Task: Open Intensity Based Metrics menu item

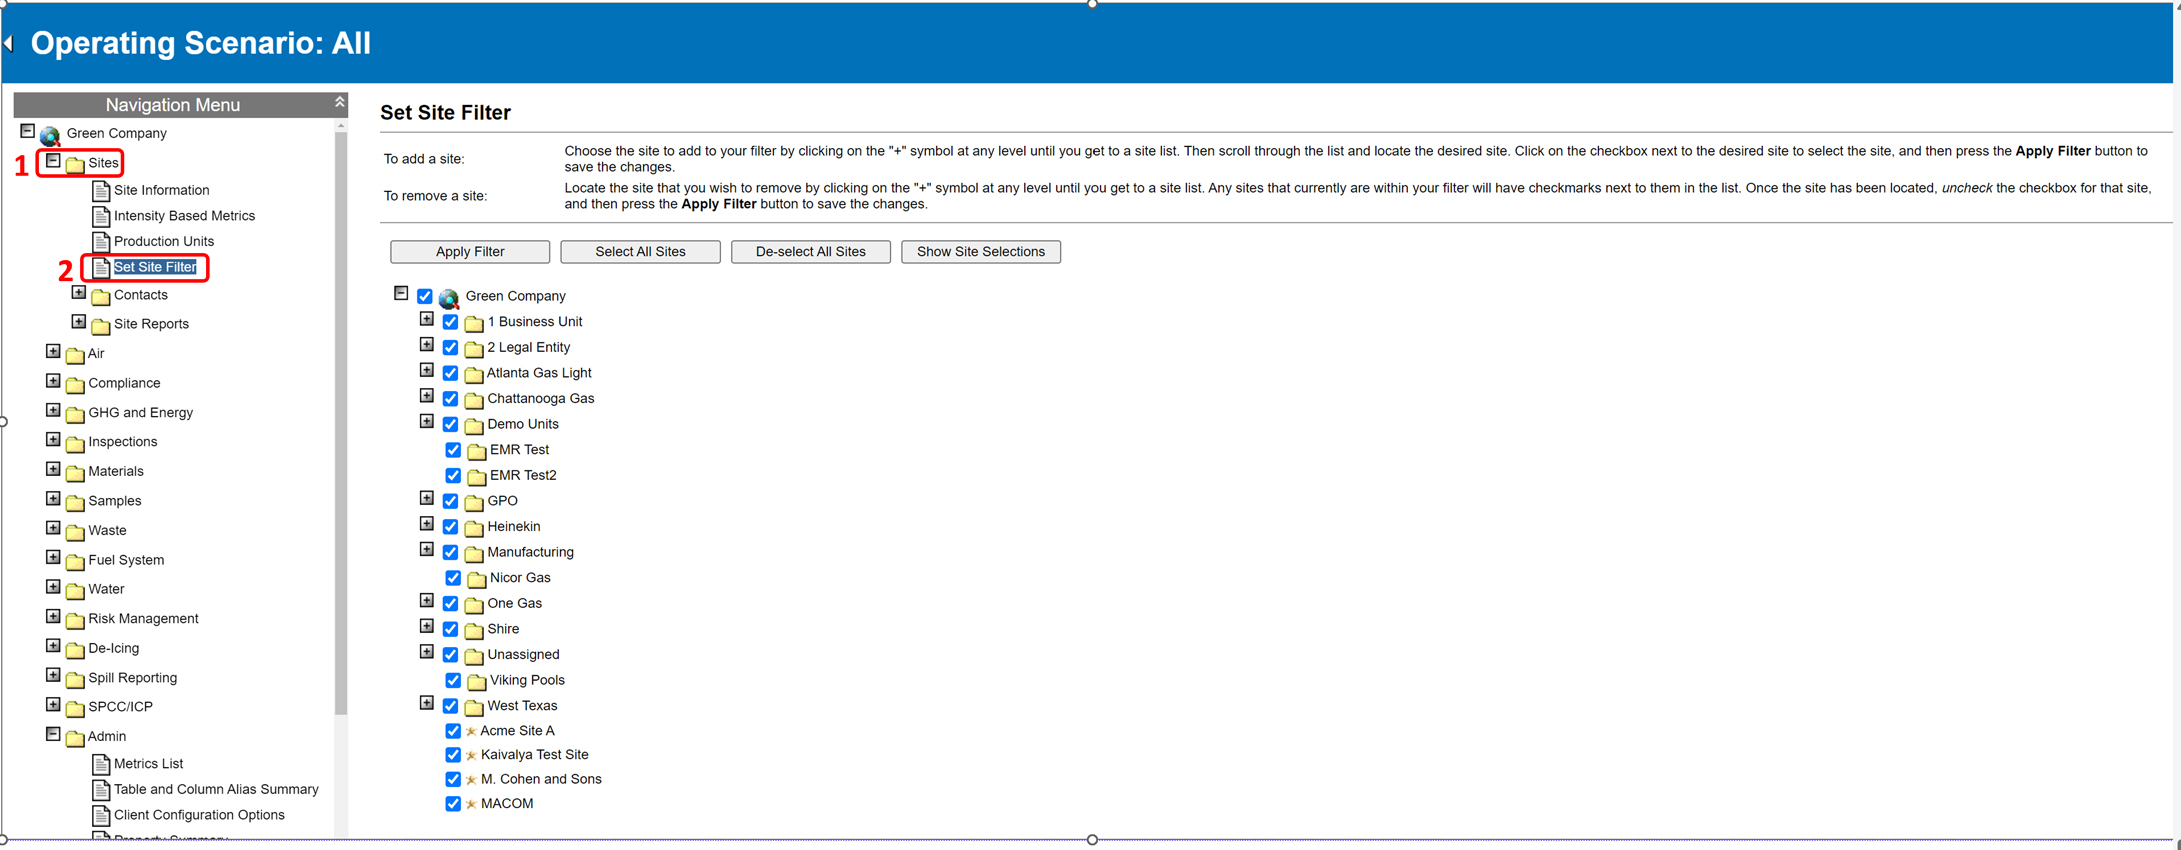Action: tap(184, 216)
